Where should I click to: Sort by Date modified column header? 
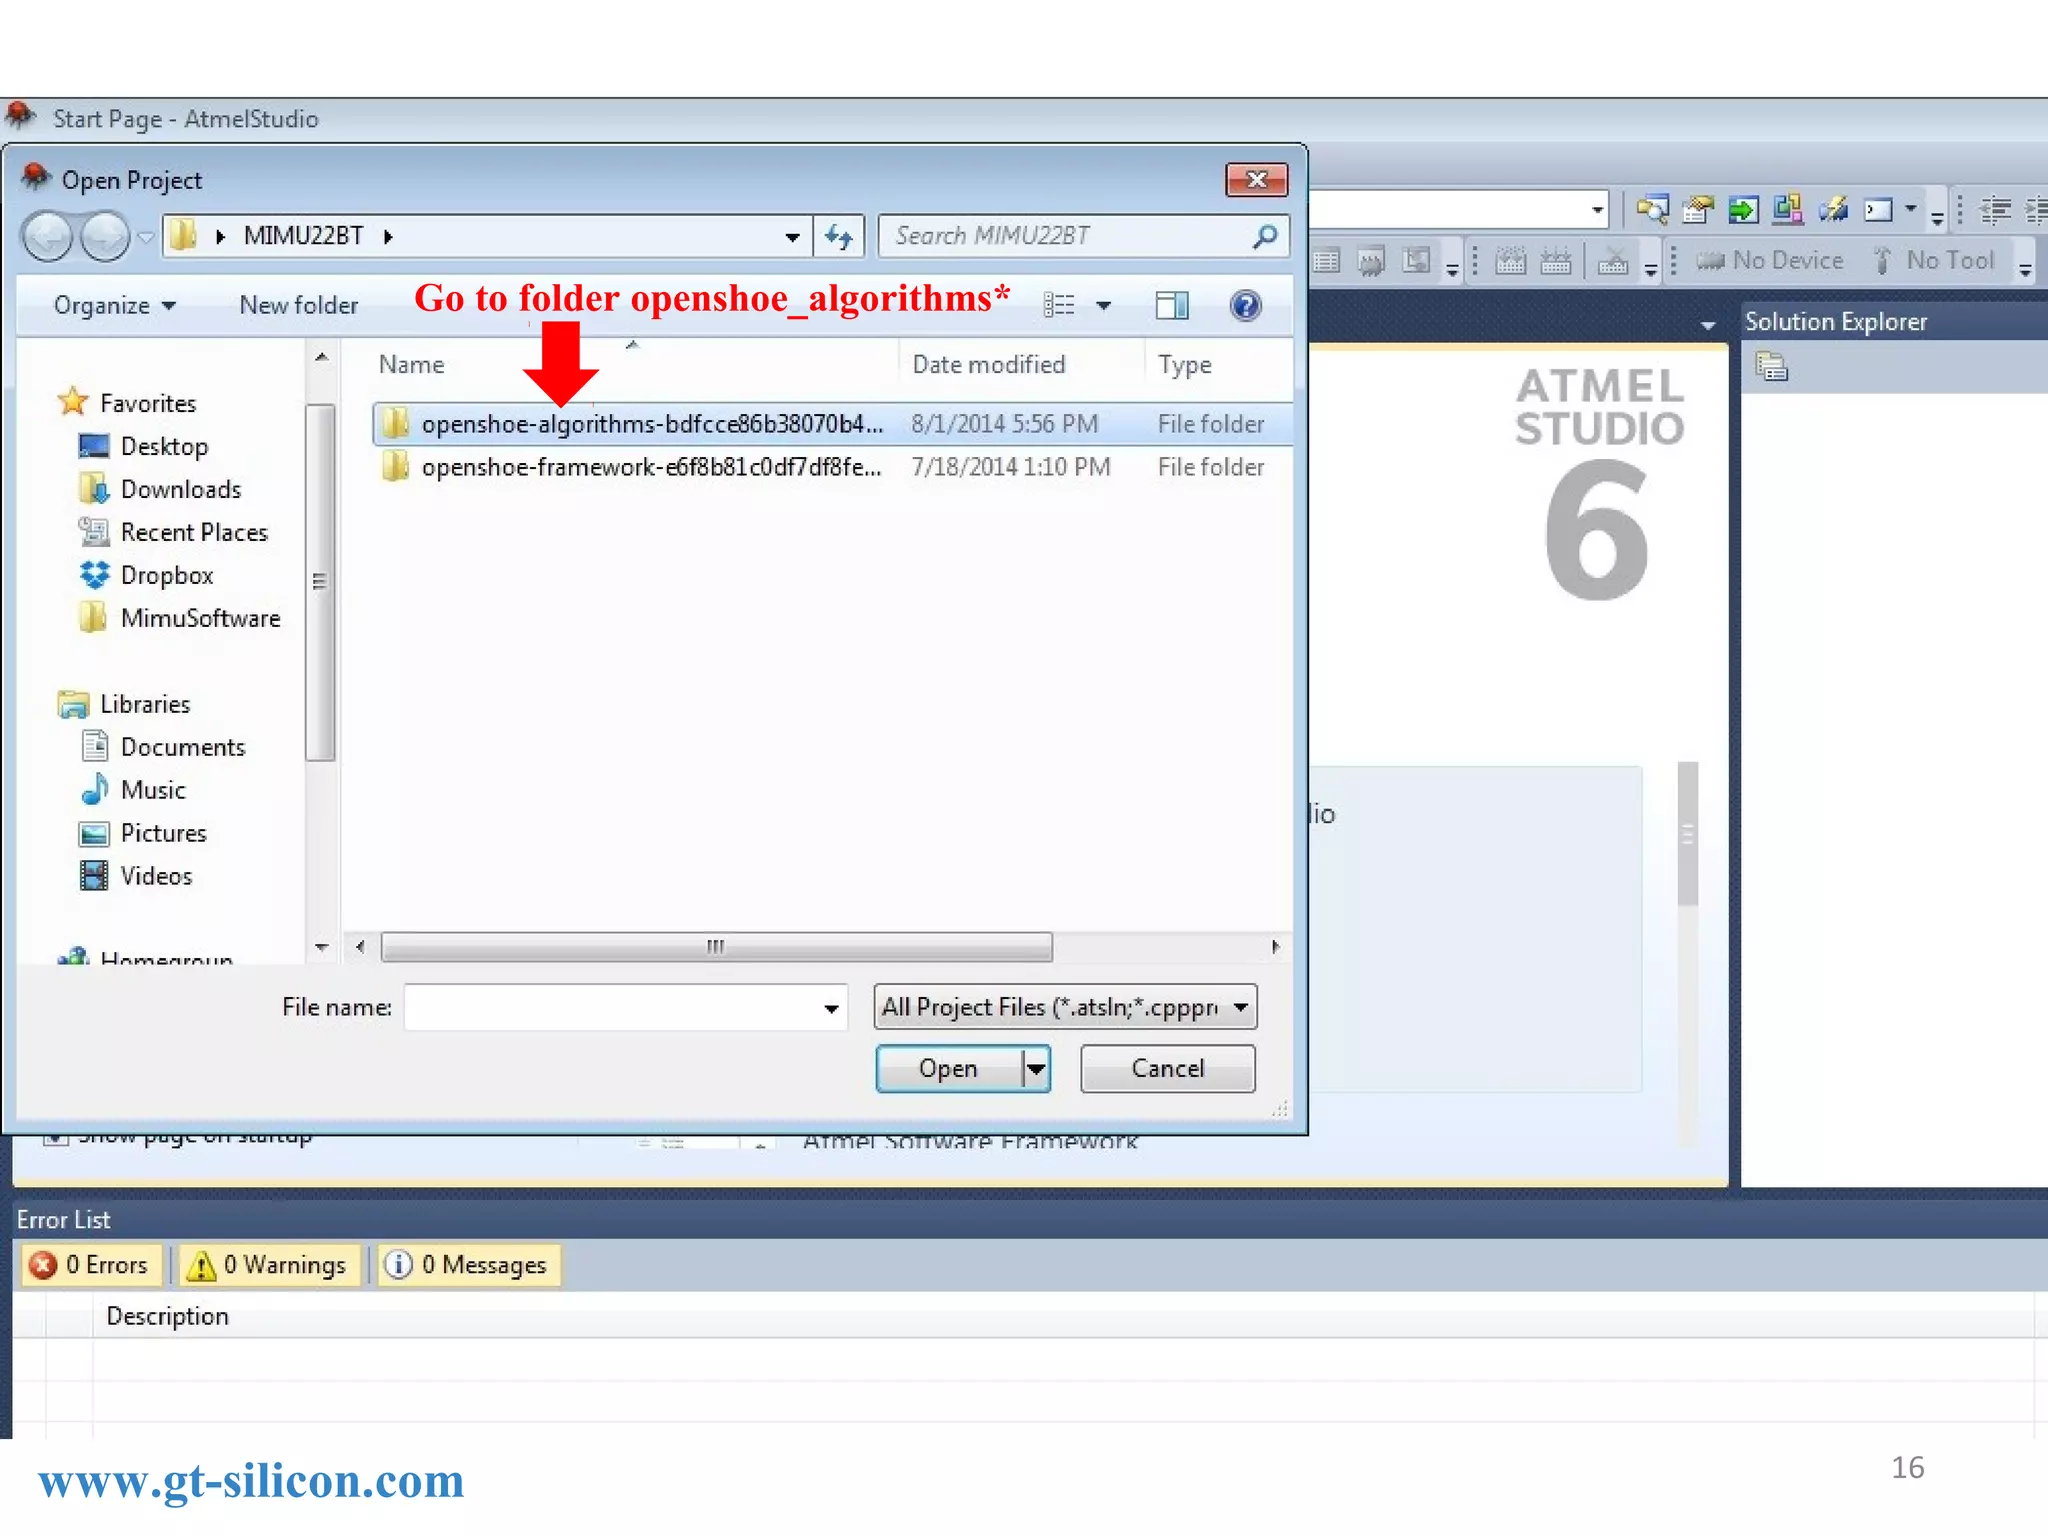(x=988, y=365)
